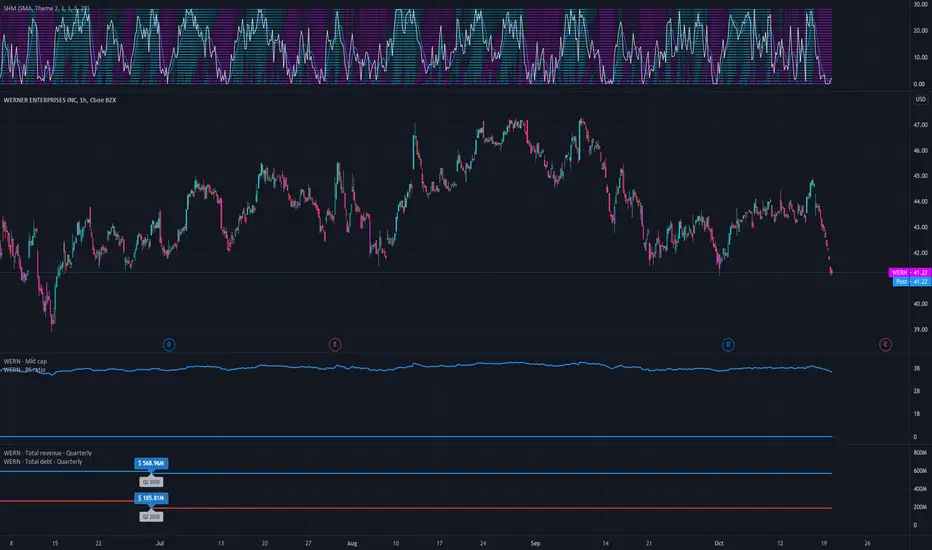
Task: Click the Post 41.22 price label
Action: [911, 281]
